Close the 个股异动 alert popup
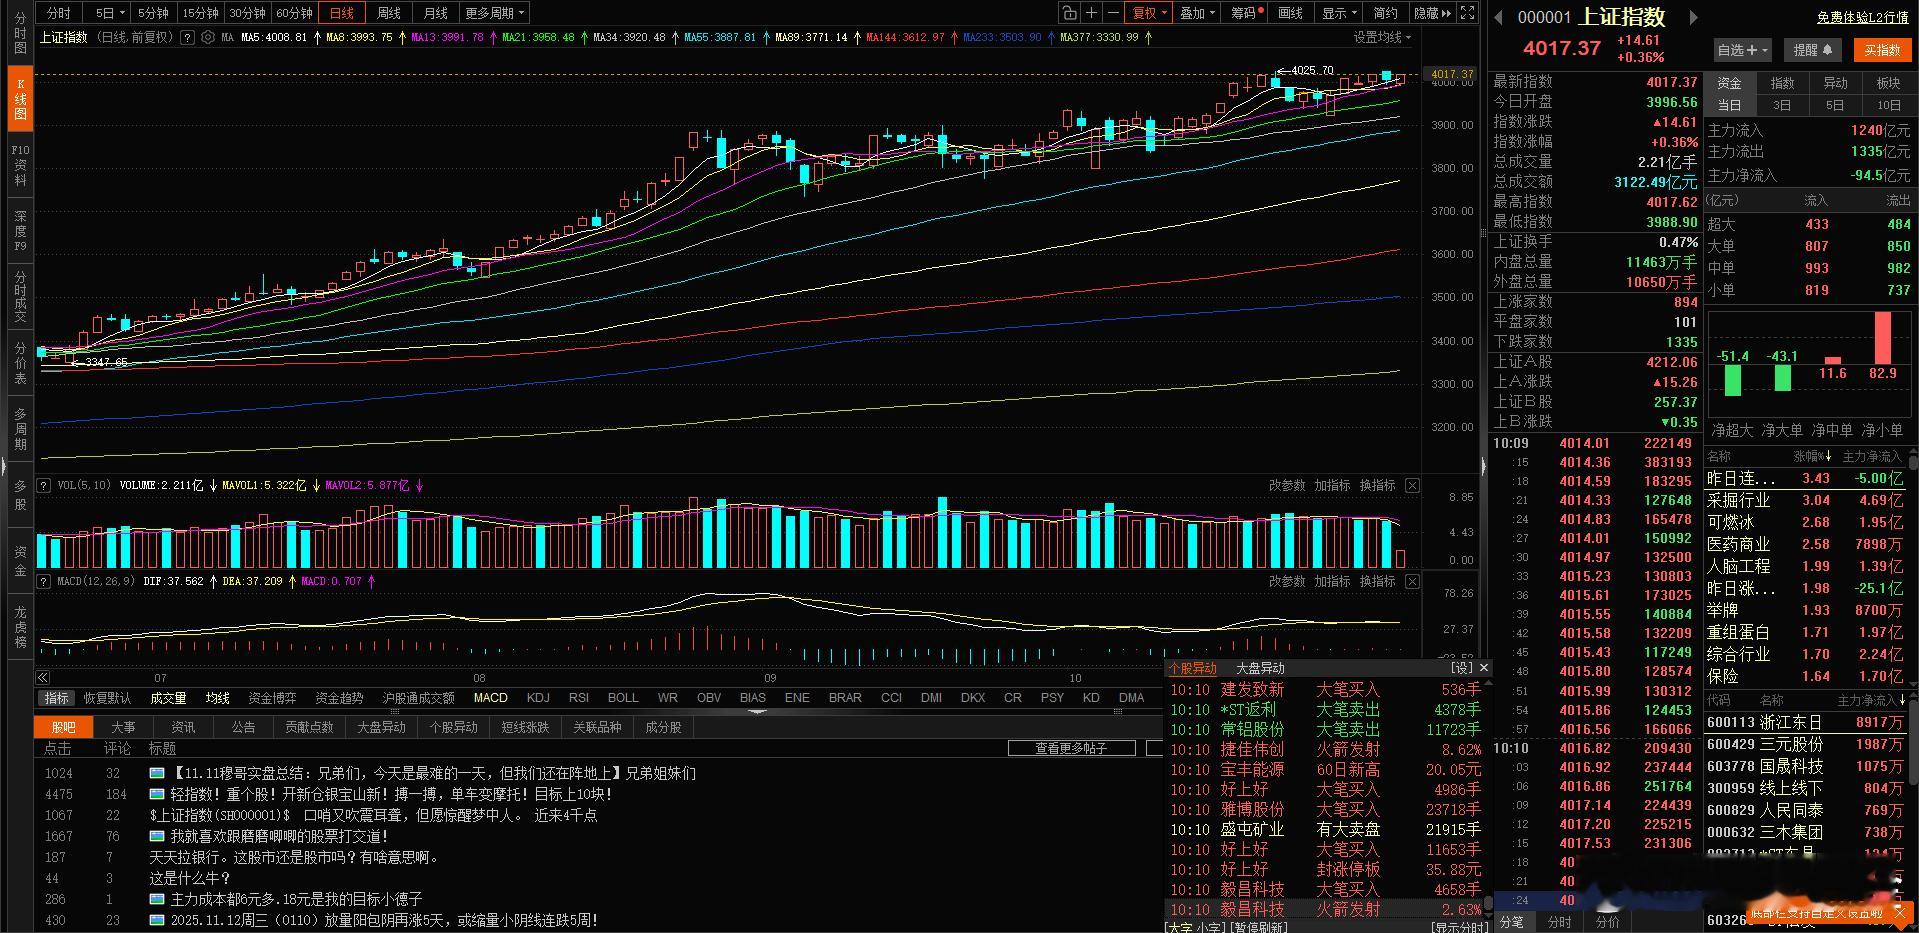This screenshot has width=1919, height=933. coord(1484,667)
